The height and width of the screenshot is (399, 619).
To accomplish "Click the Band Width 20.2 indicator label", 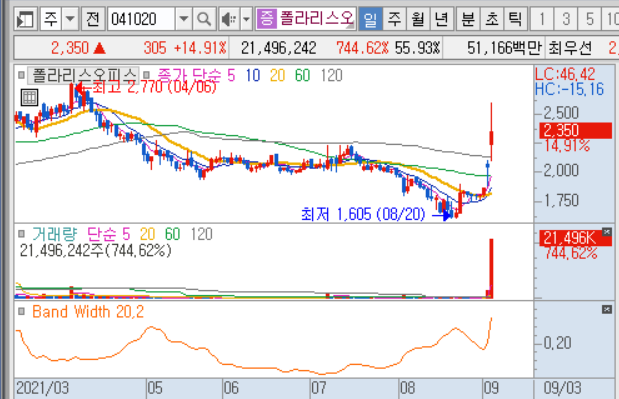I will 88,312.
